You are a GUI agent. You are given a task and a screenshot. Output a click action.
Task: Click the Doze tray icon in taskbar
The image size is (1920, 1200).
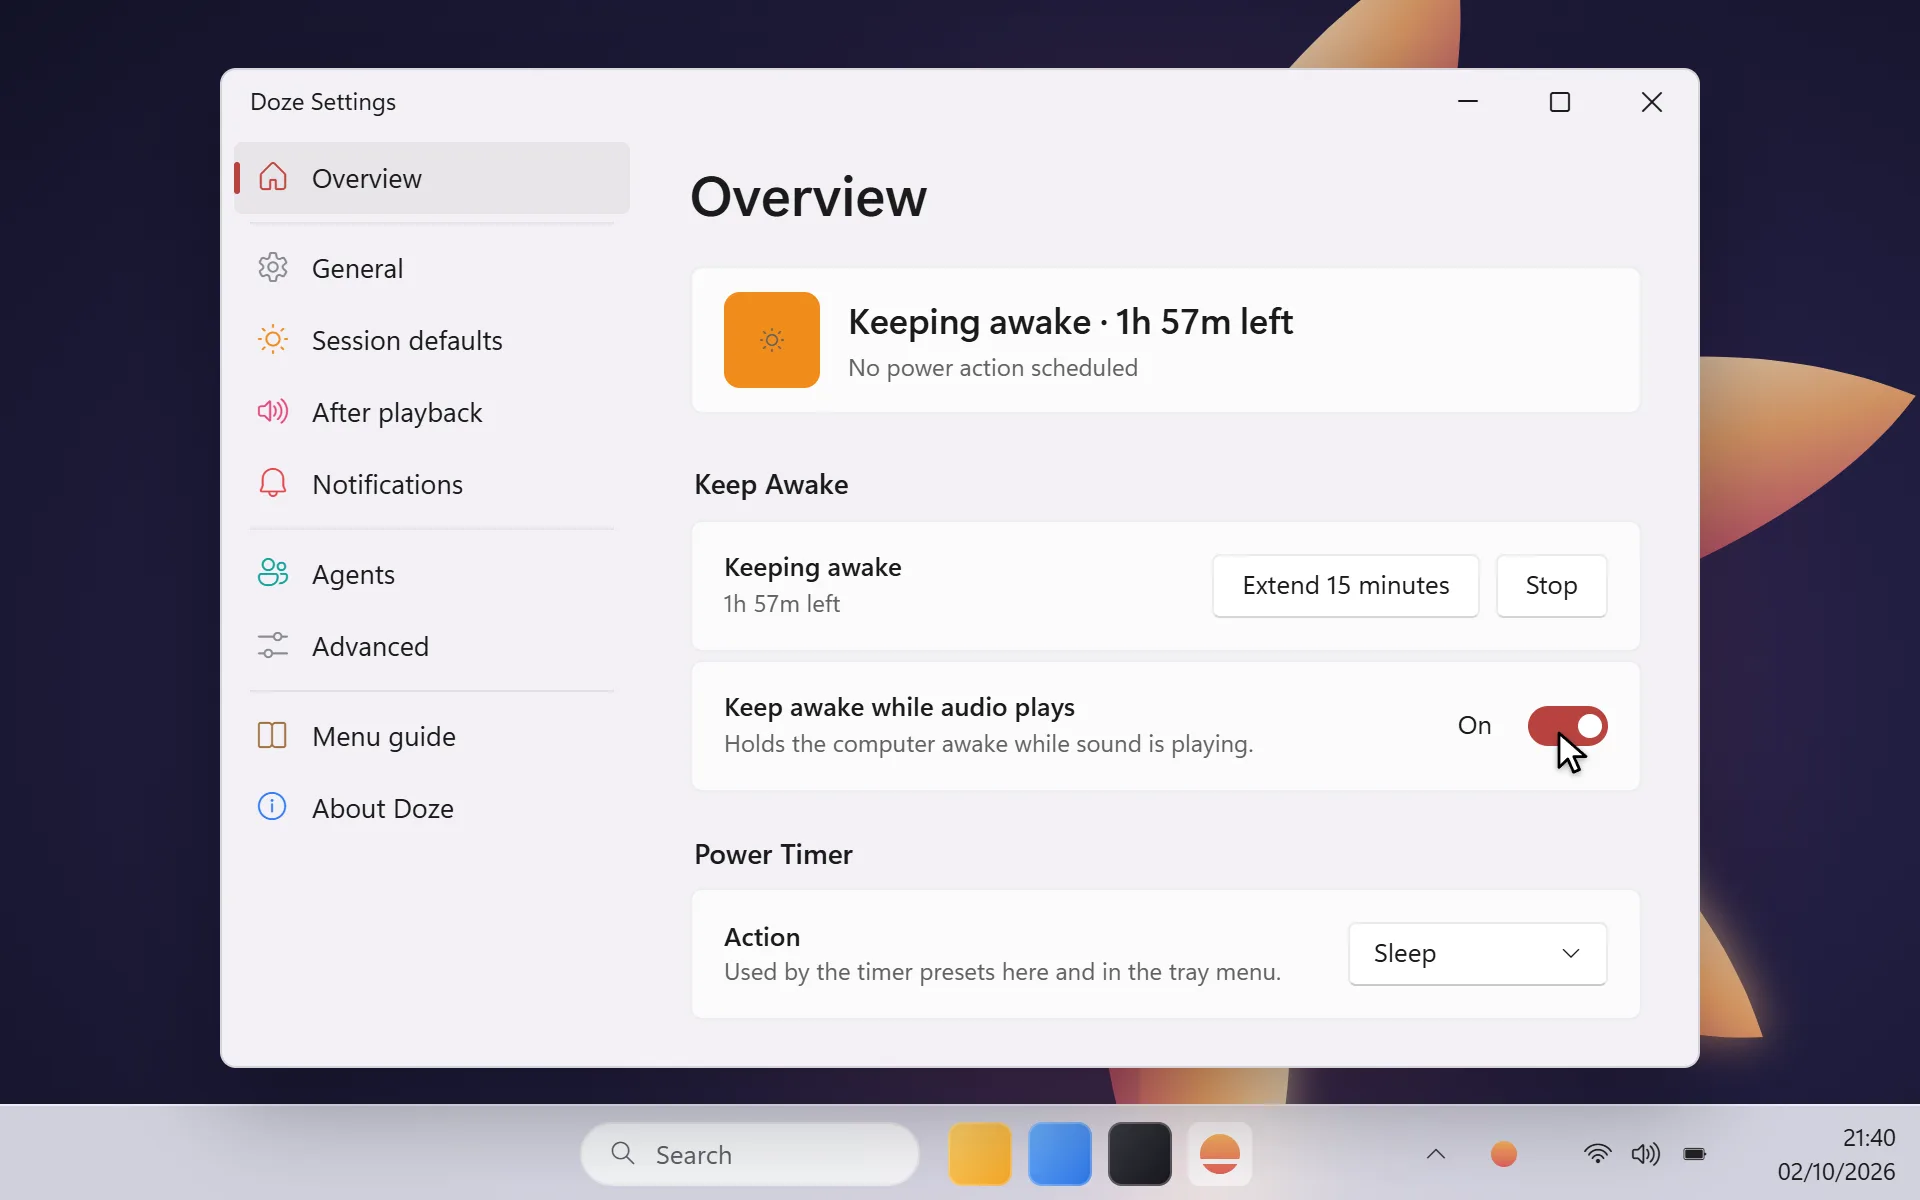1504,1154
